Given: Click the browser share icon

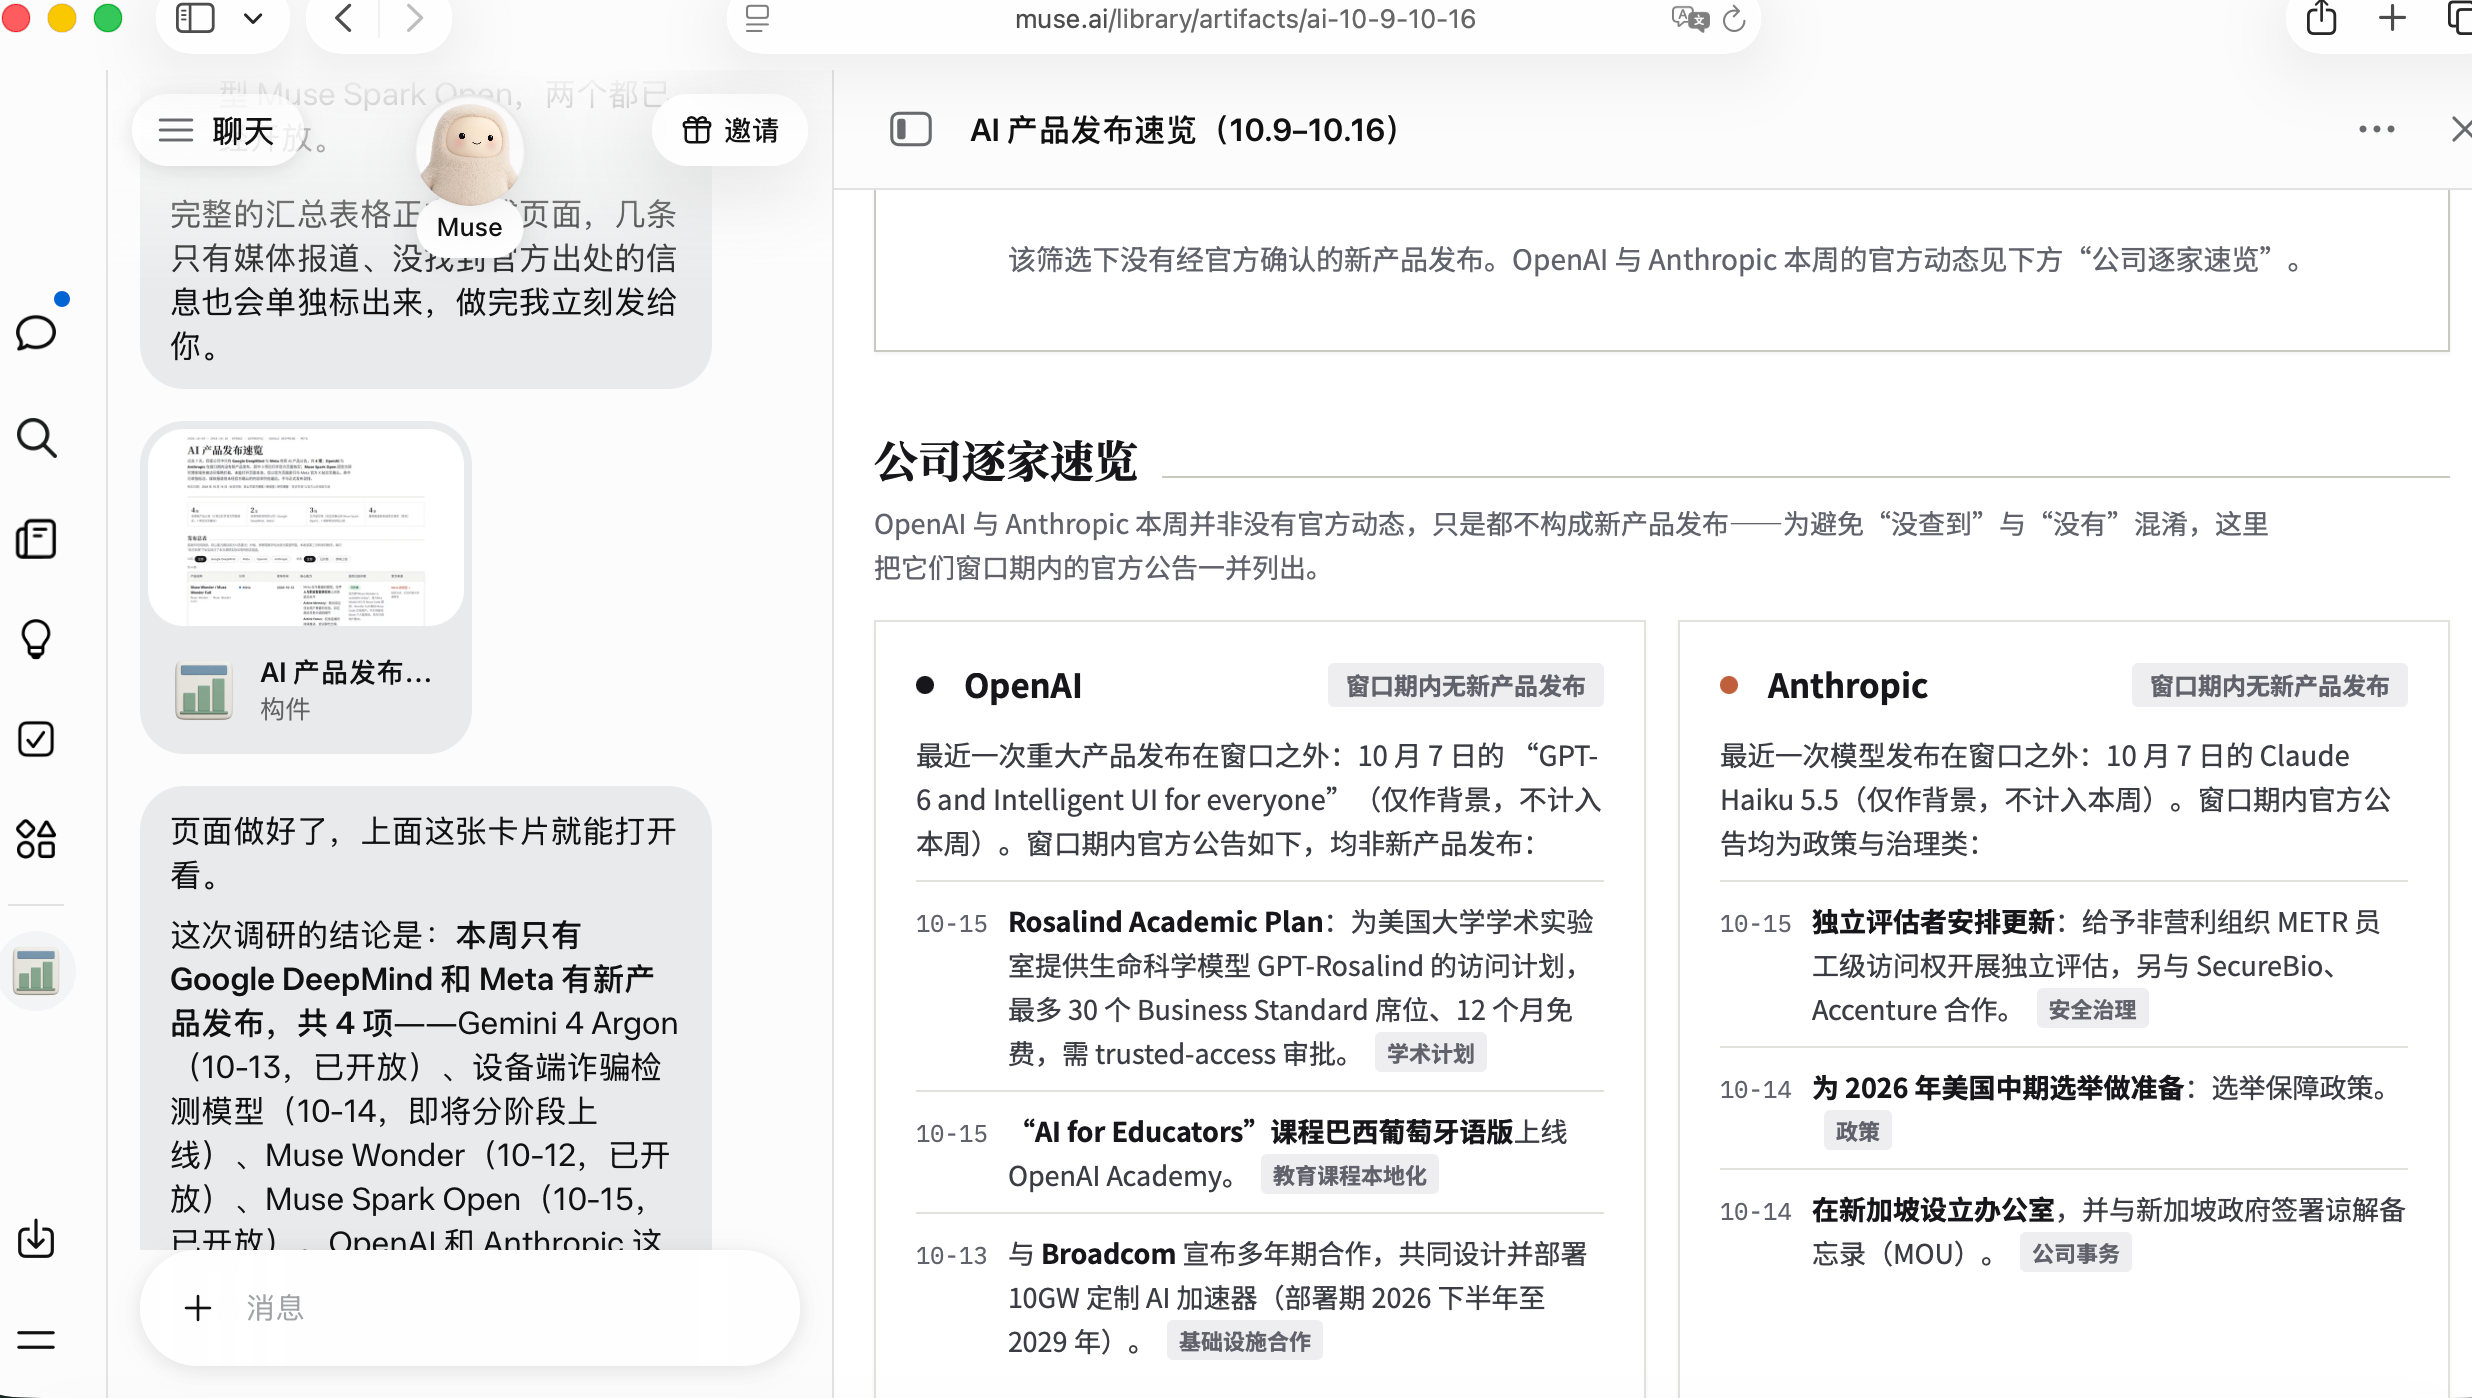Looking at the screenshot, I should [x=2322, y=19].
